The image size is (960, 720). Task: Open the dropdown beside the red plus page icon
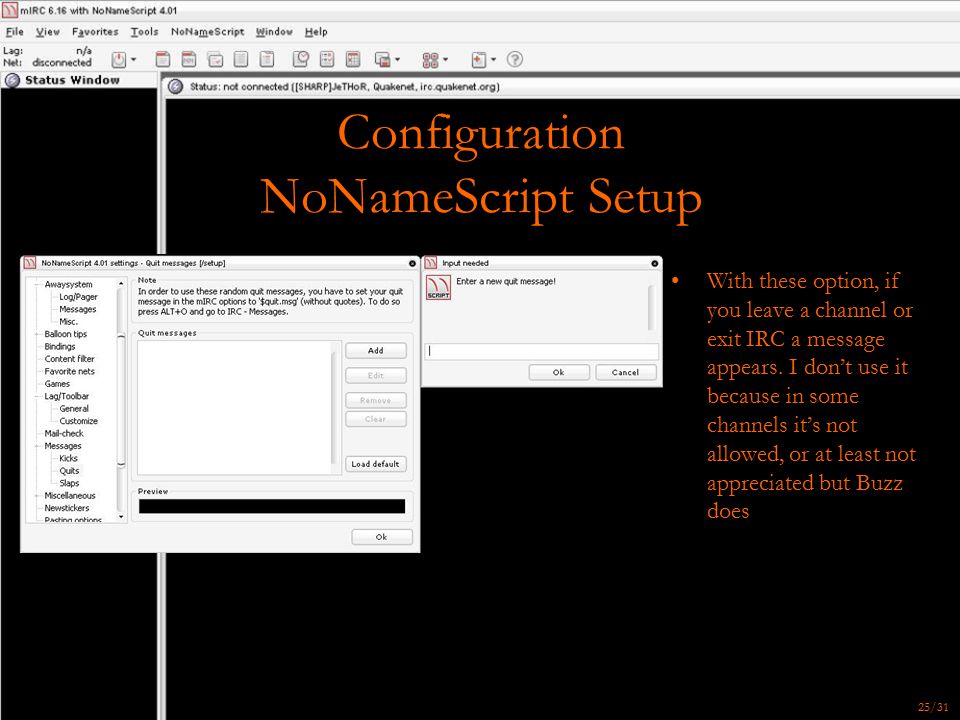[x=493, y=59]
